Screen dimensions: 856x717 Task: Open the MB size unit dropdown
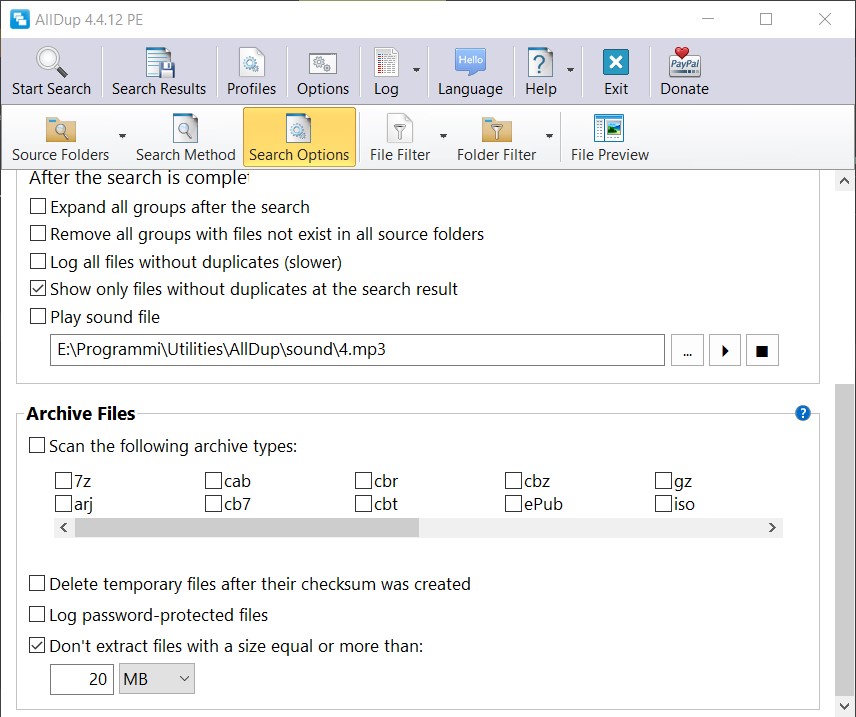tap(157, 679)
